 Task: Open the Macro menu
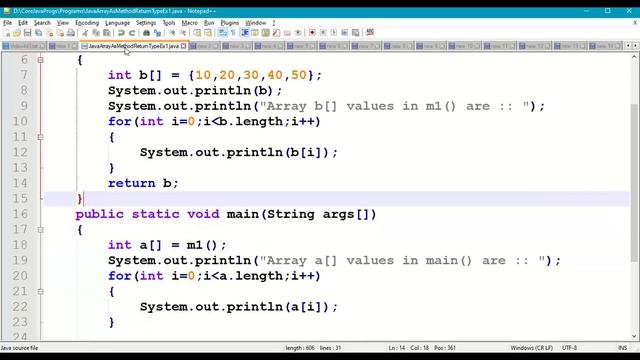click(189, 23)
